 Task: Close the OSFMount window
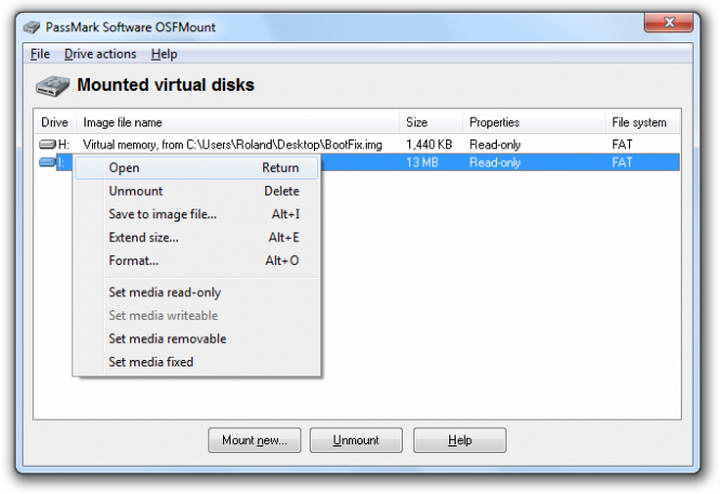point(669,22)
